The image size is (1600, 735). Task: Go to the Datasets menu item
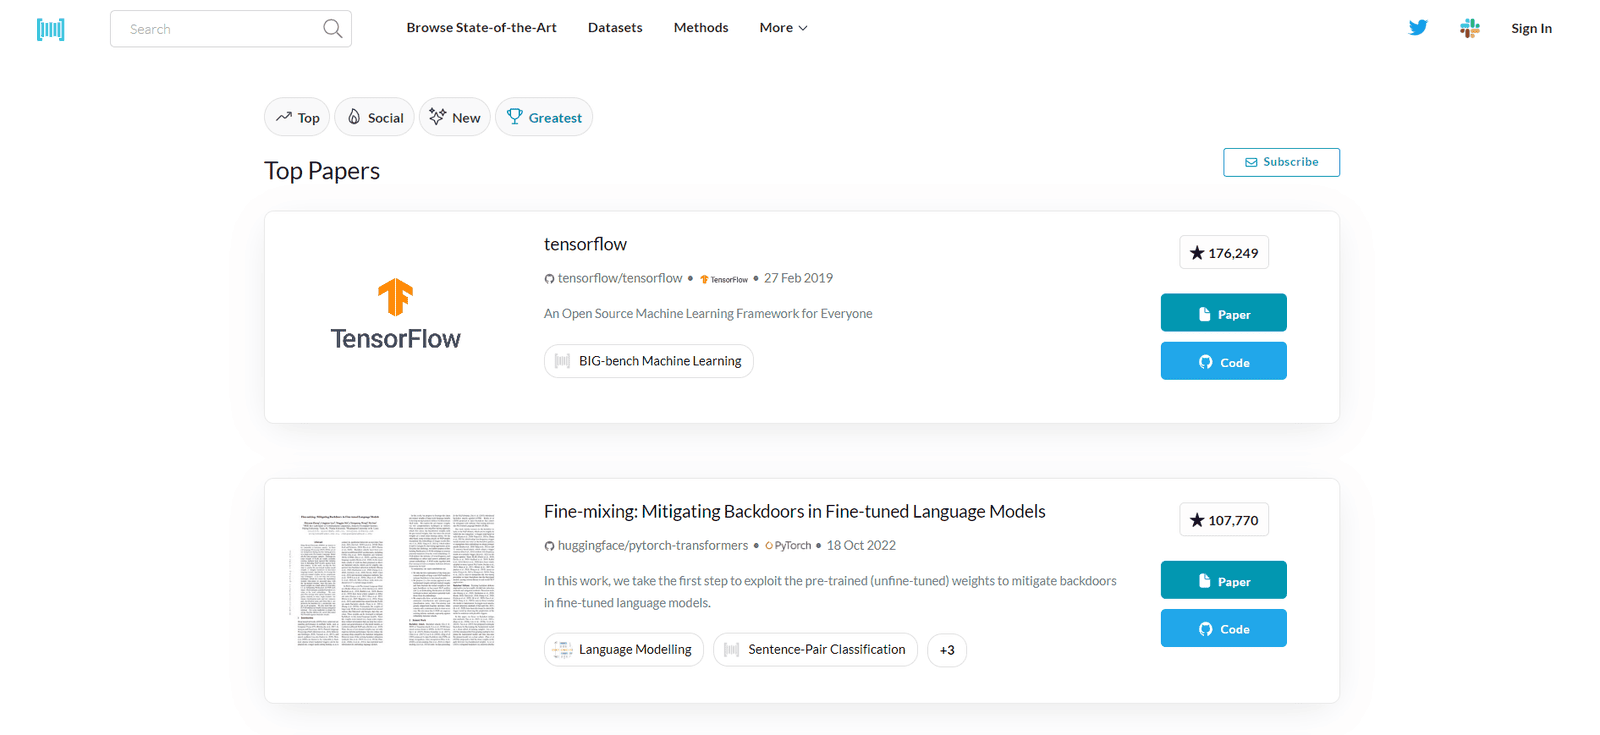[x=615, y=28]
